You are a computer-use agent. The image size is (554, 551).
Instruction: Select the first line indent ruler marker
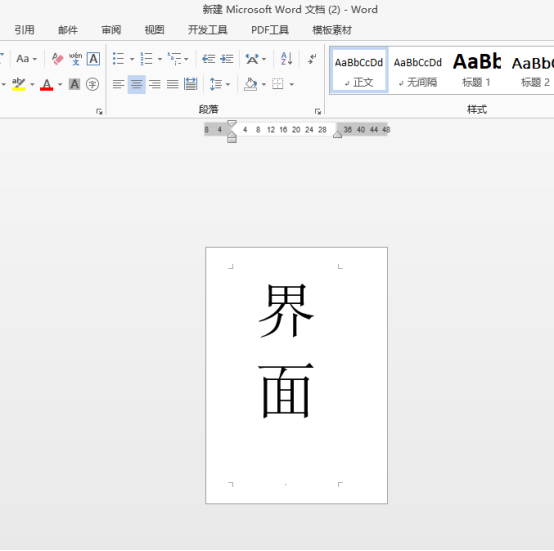pyautogui.click(x=232, y=123)
